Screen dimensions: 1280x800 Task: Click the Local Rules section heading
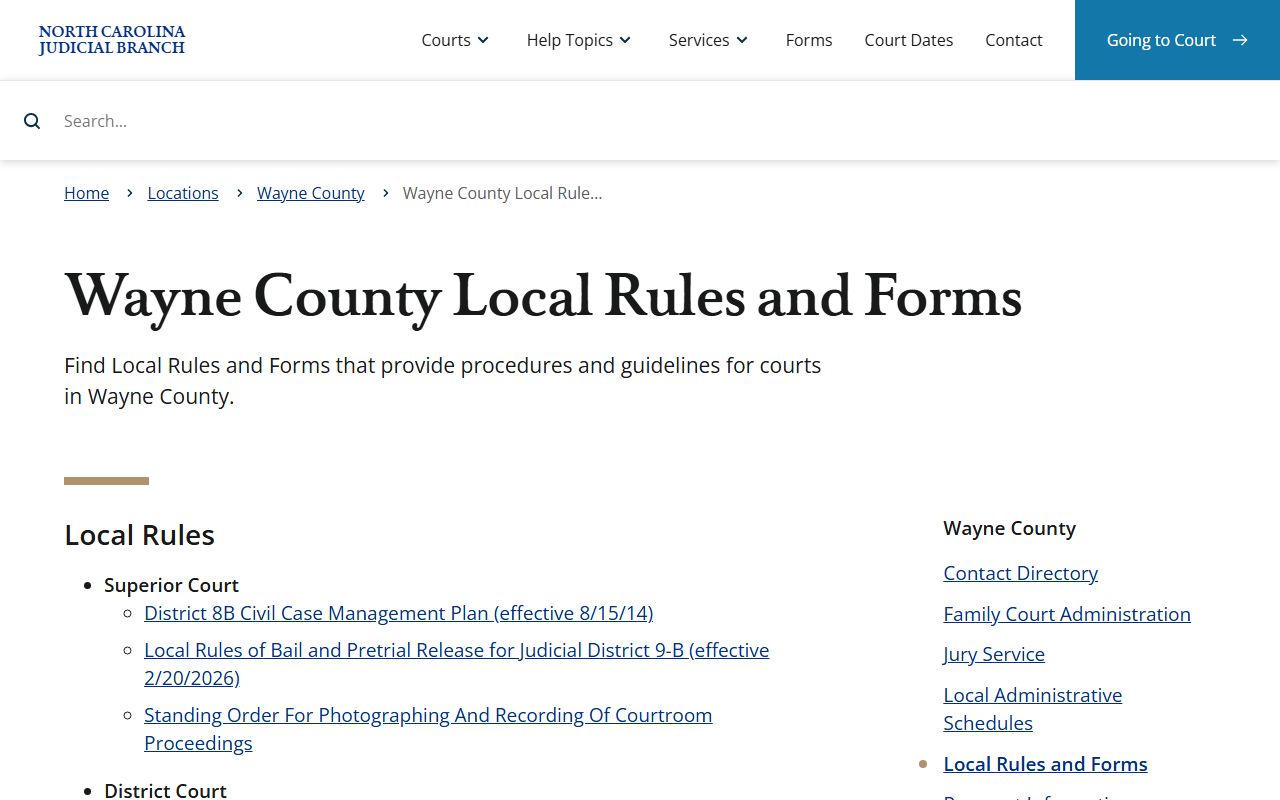140,535
